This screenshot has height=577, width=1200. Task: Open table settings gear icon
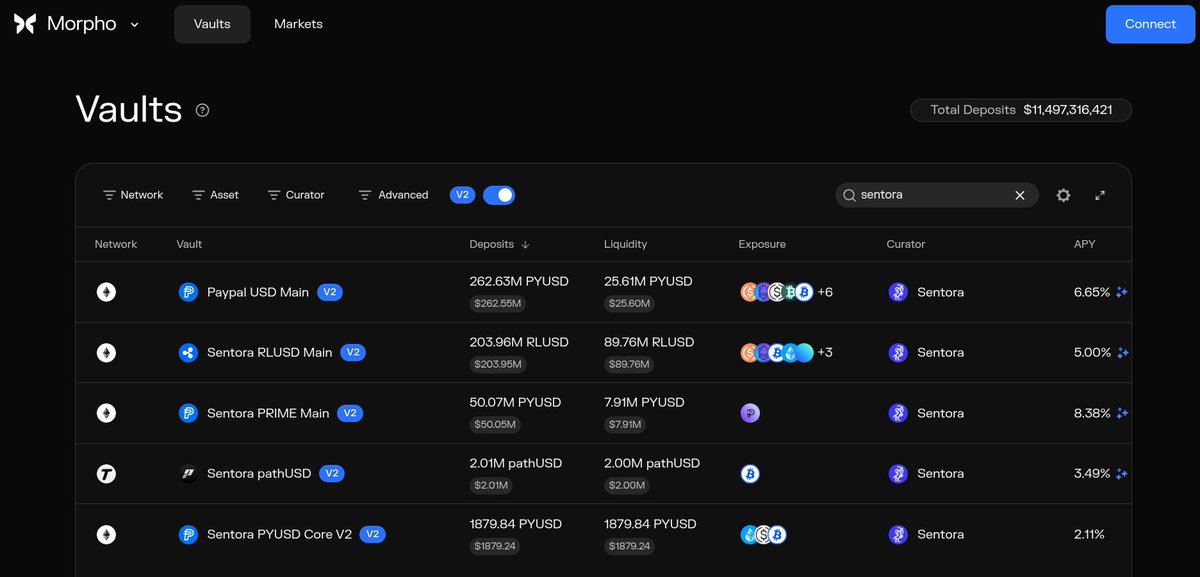coord(1063,195)
